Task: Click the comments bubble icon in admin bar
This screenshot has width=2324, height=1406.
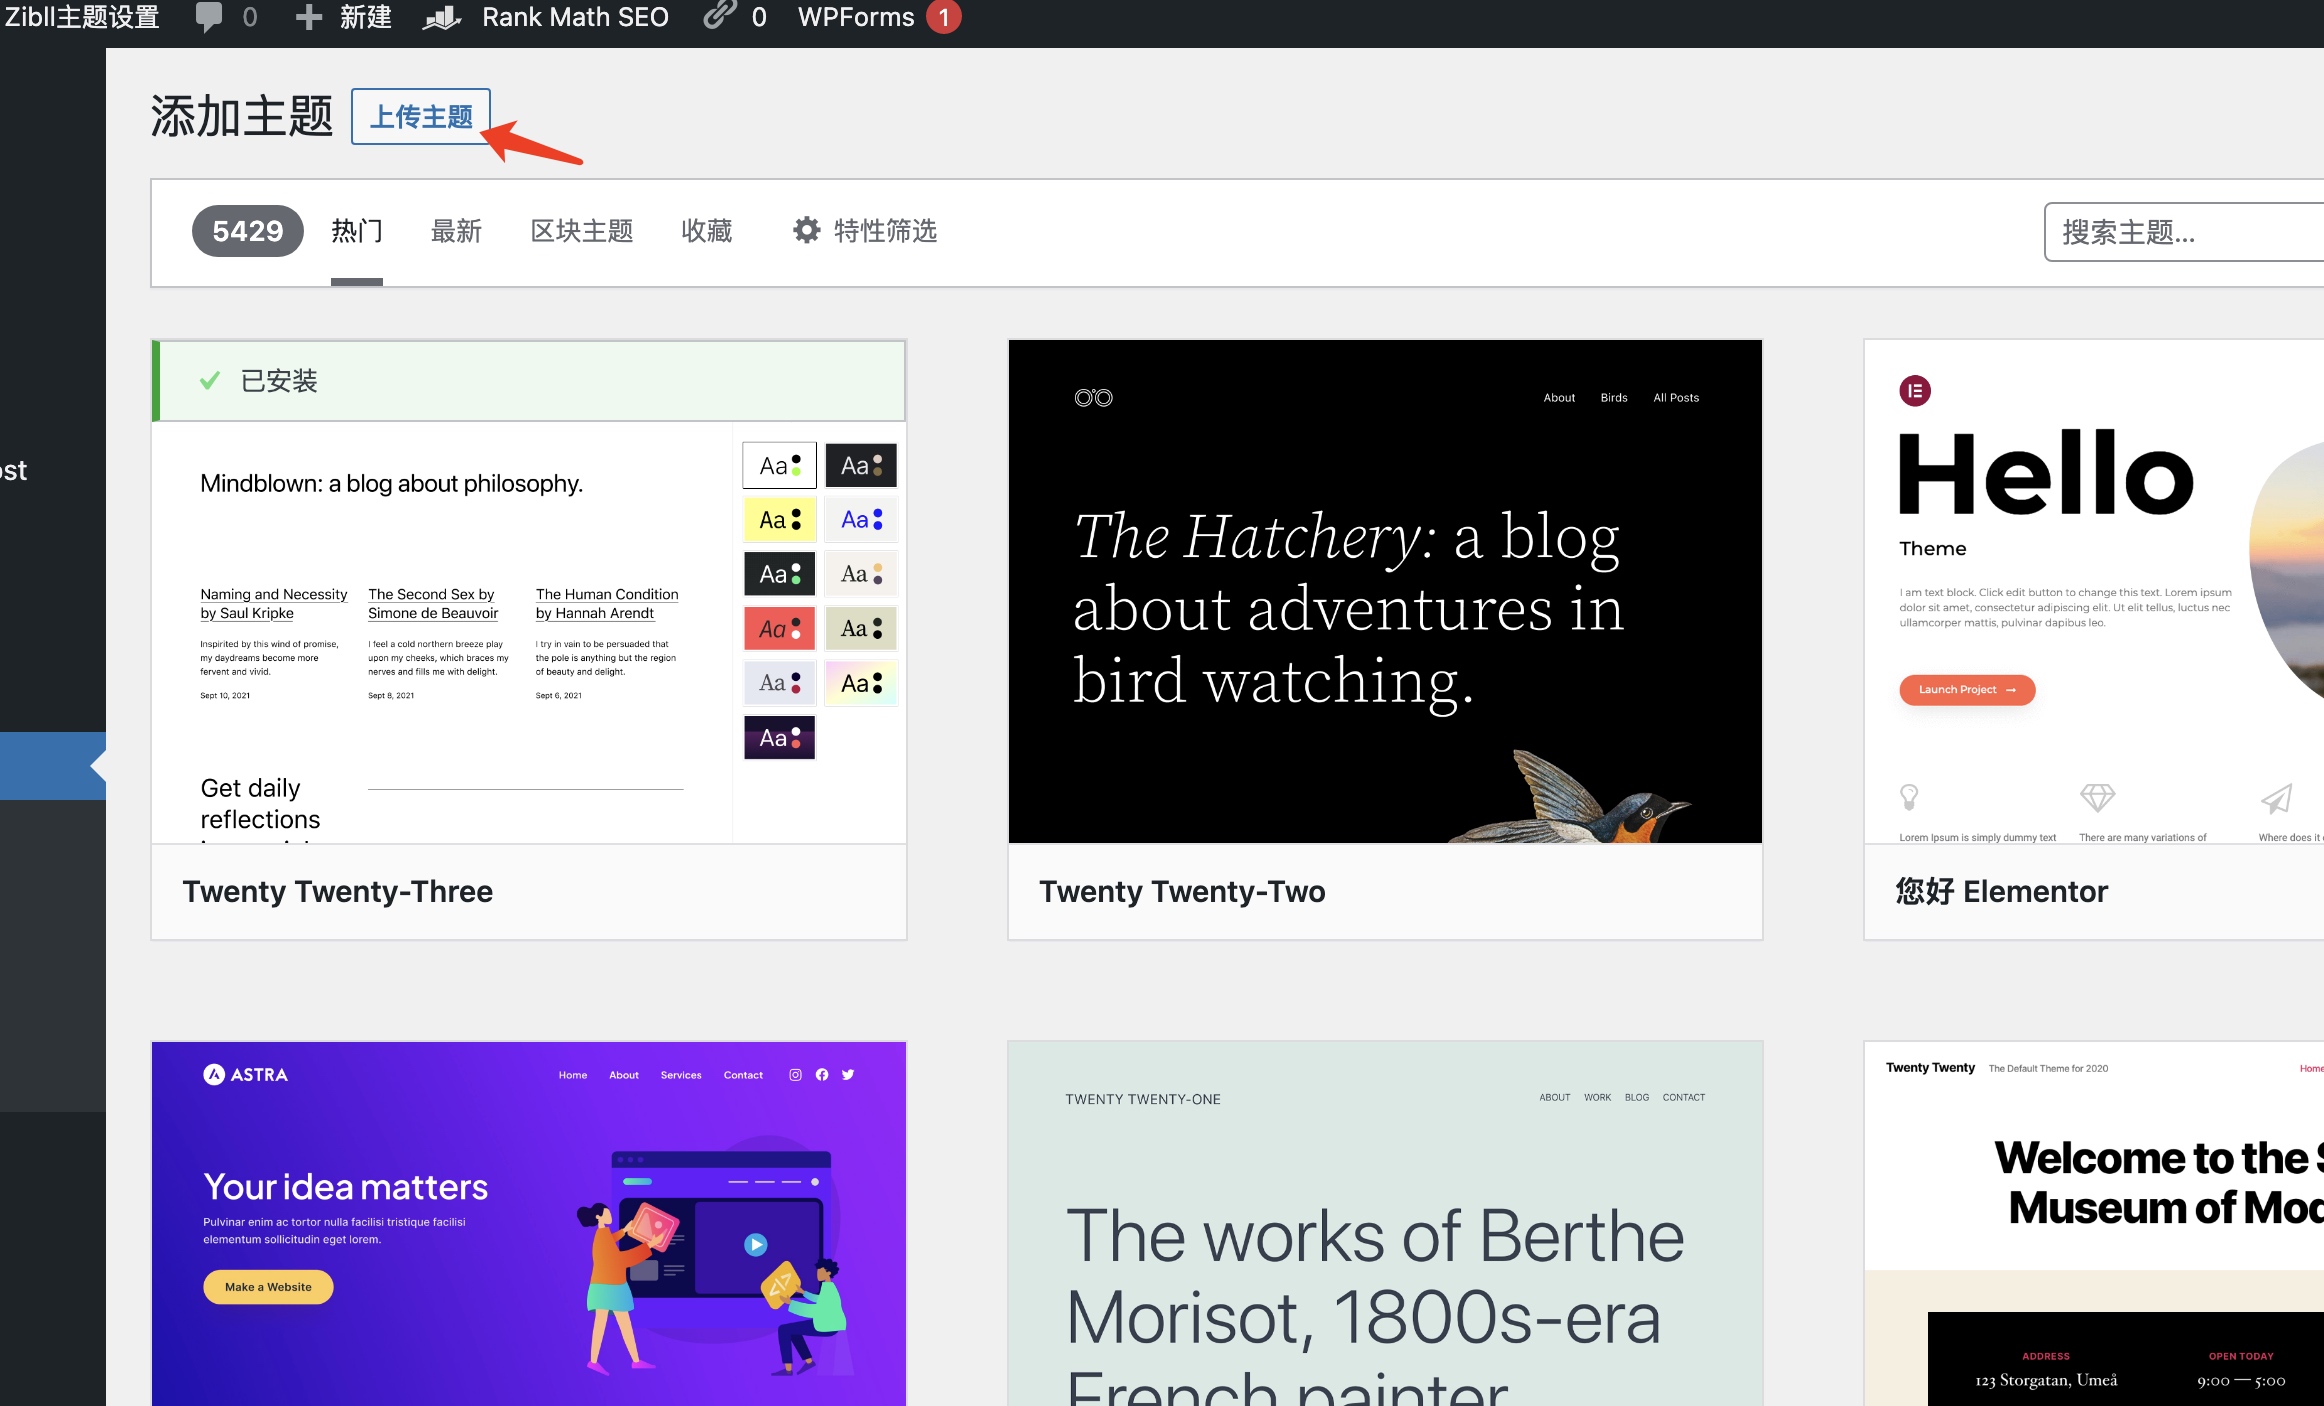Action: pos(208,17)
